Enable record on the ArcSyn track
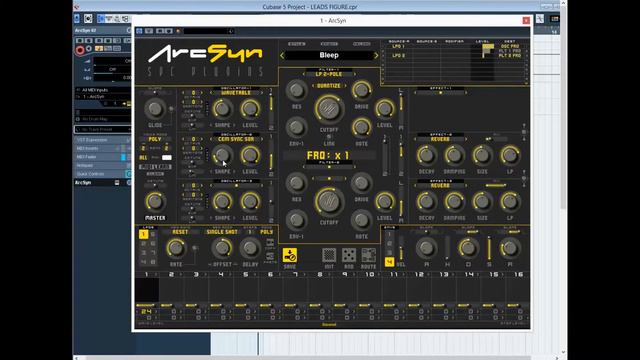The height and width of the screenshot is (360, 640). click(x=80, y=50)
